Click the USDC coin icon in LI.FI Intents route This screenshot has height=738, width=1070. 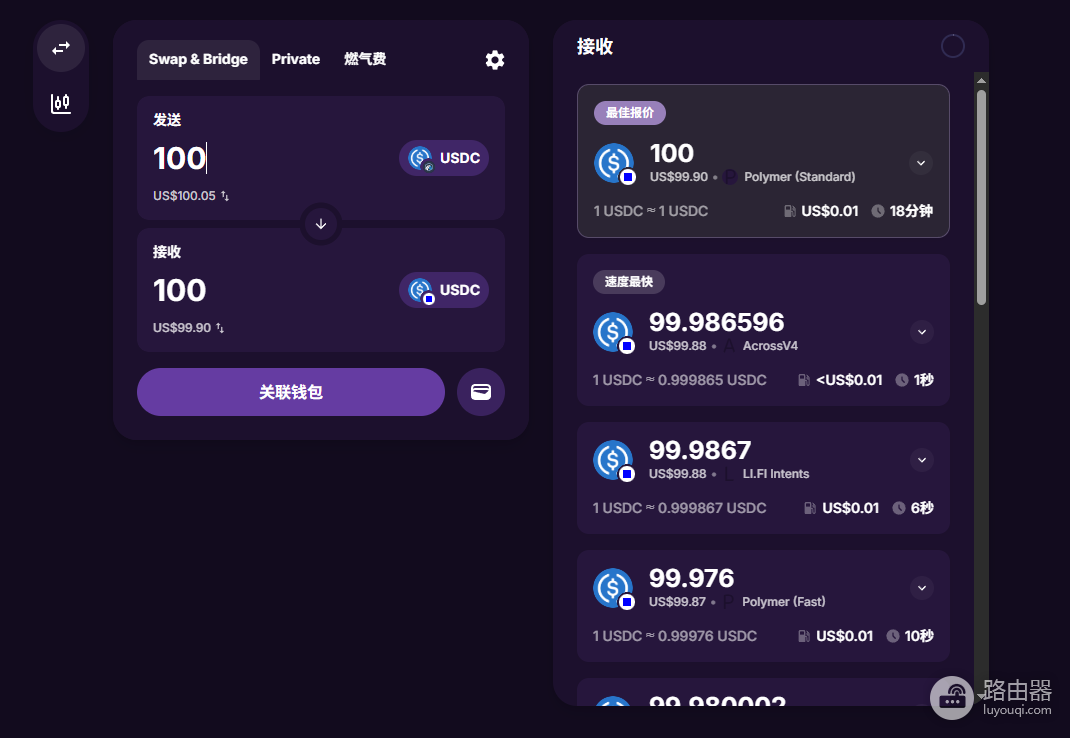pyautogui.click(x=613, y=460)
